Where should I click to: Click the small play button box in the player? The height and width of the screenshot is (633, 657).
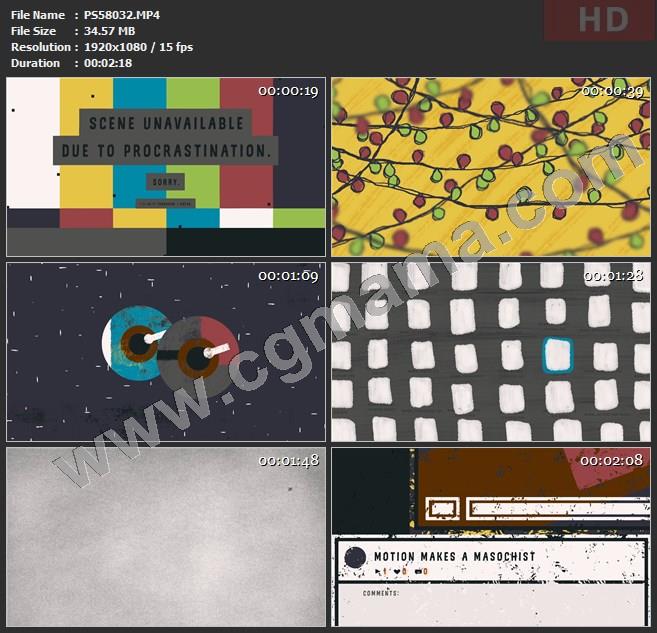coord(443,508)
